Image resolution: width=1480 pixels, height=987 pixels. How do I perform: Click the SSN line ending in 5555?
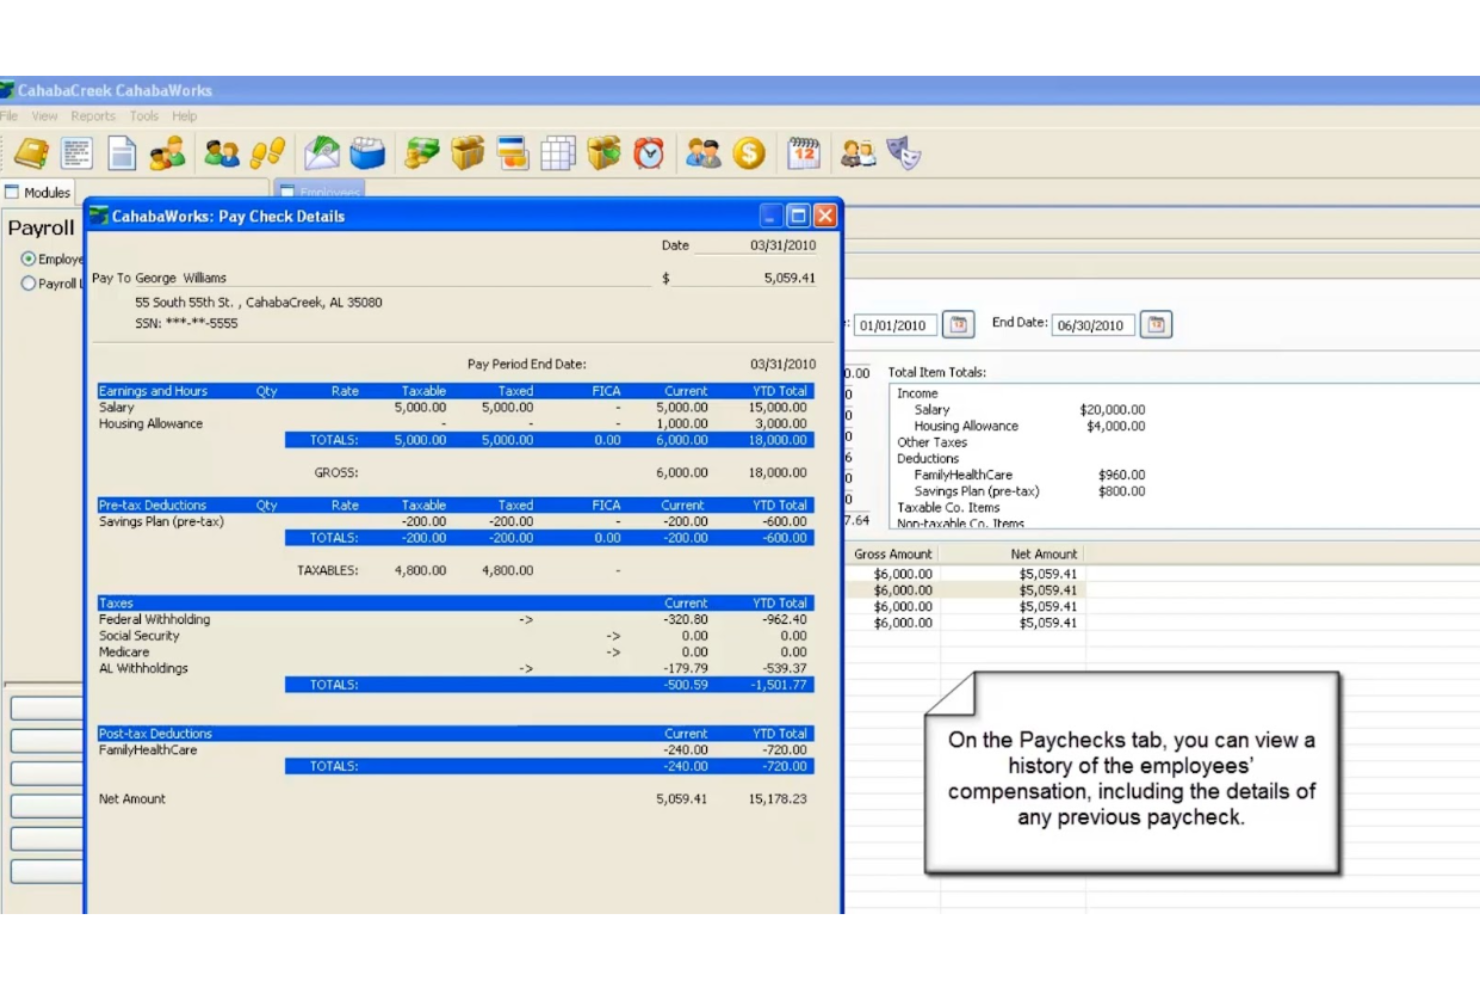point(186,323)
